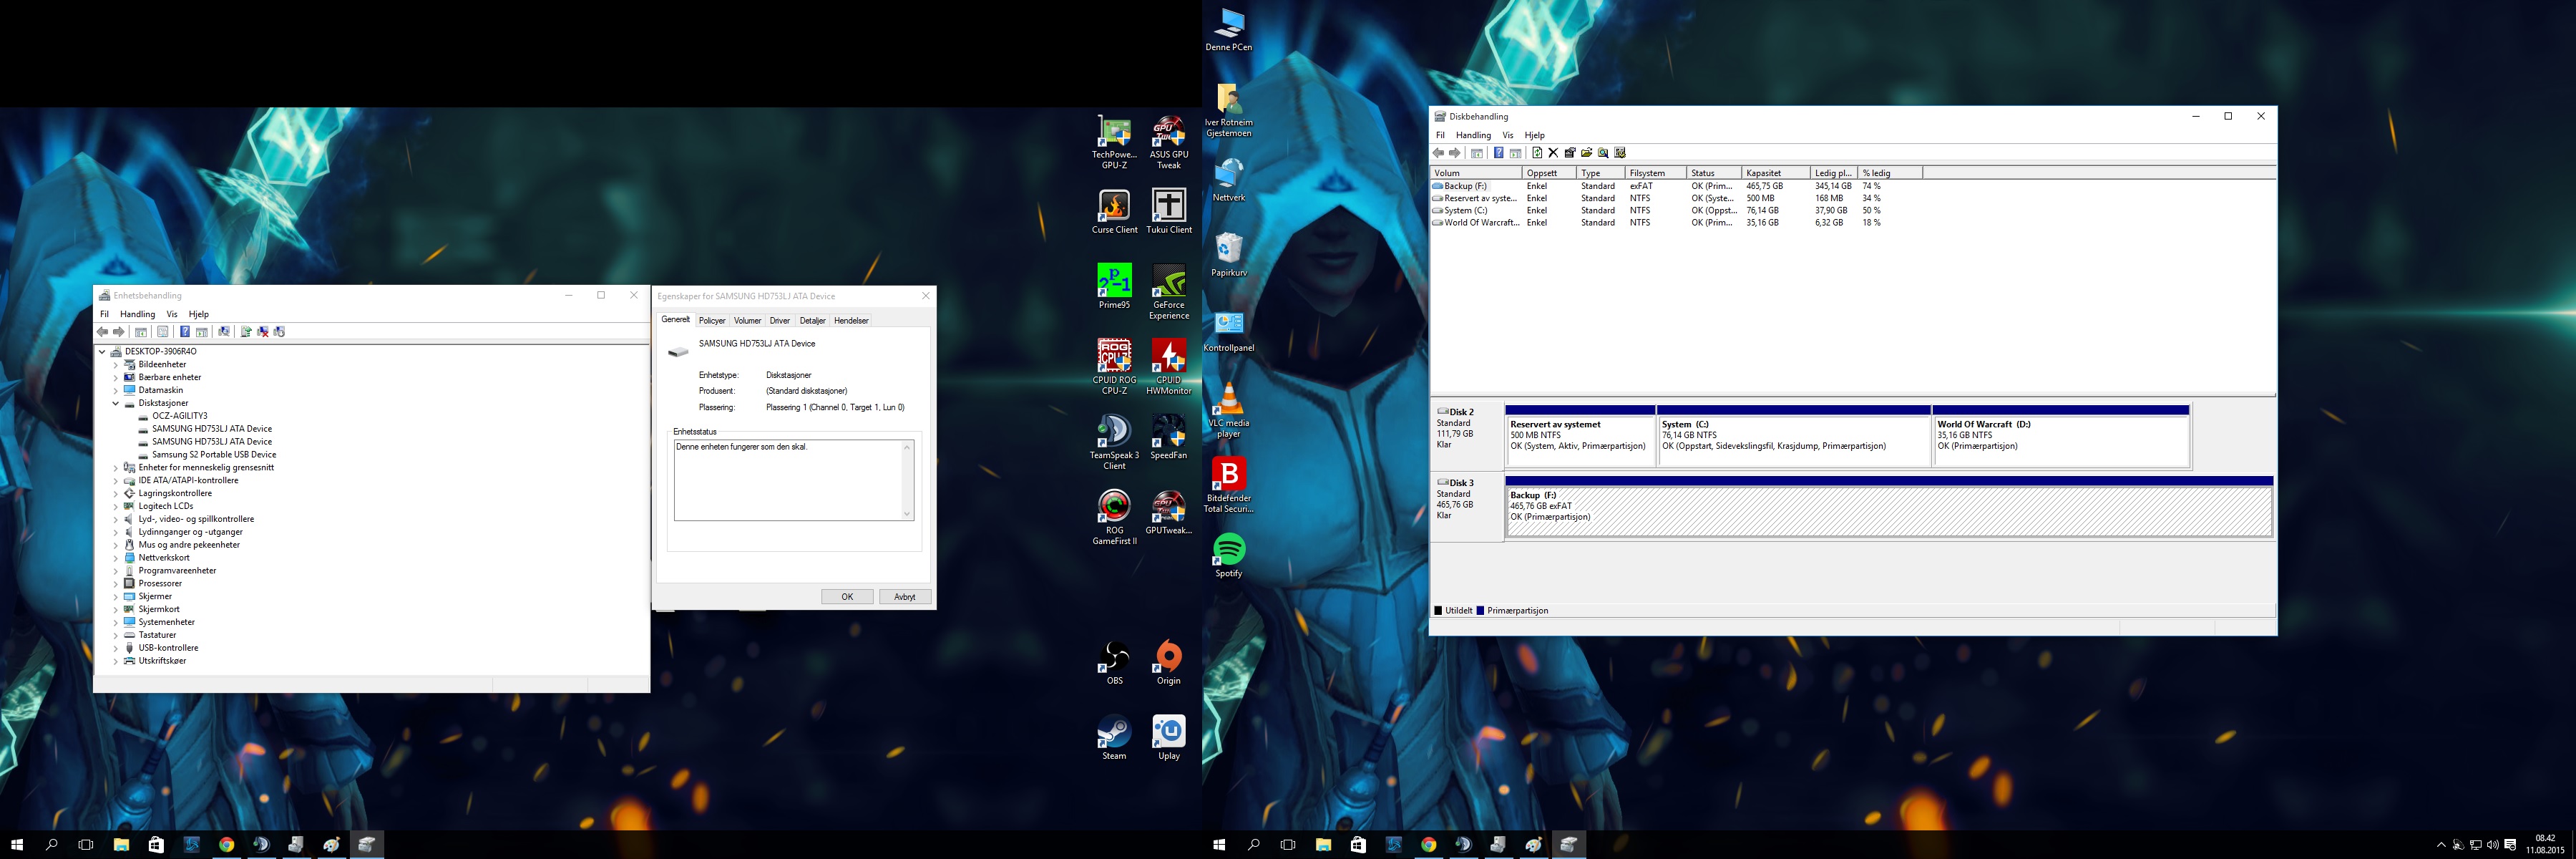This screenshot has width=2576, height=859.
Task: Click the % ledig column header
Action: (1890, 173)
